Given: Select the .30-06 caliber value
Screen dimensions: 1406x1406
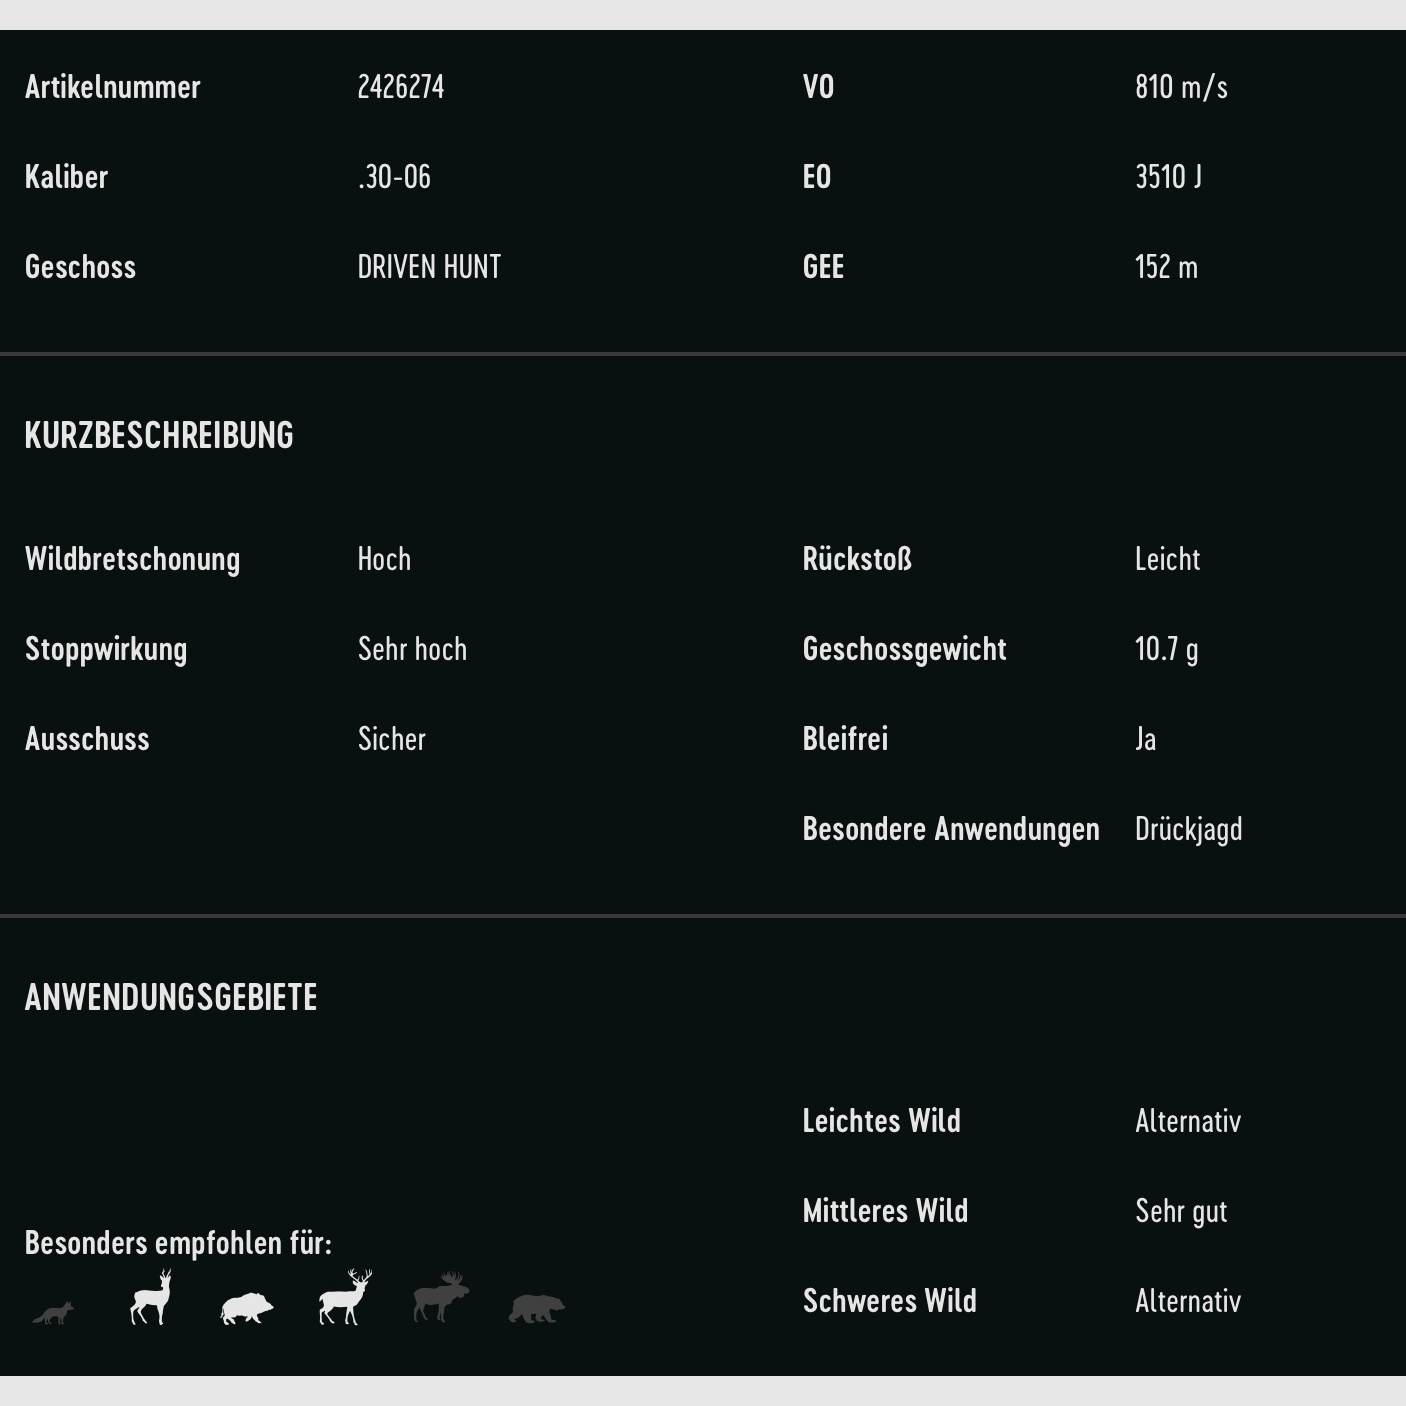Looking at the screenshot, I should (x=394, y=177).
